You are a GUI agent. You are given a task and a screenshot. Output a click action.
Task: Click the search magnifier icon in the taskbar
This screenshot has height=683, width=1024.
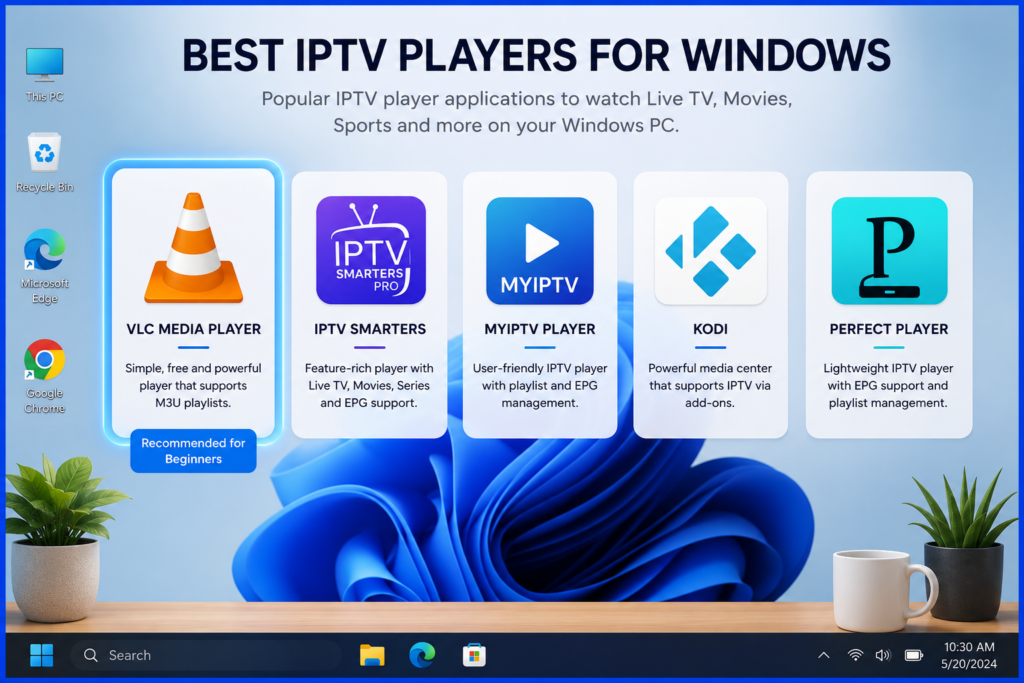point(91,655)
